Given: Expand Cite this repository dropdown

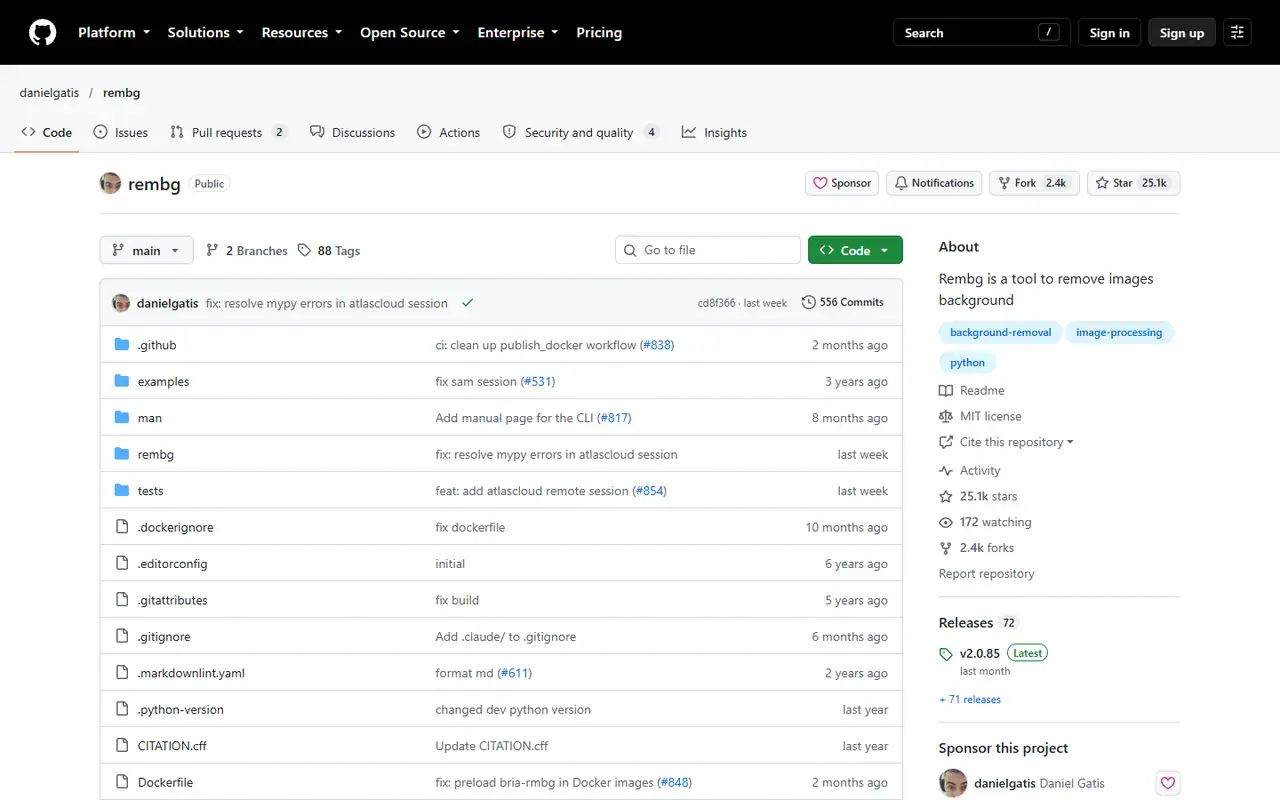Looking at the screenshot, I should tap(1007, 443).
